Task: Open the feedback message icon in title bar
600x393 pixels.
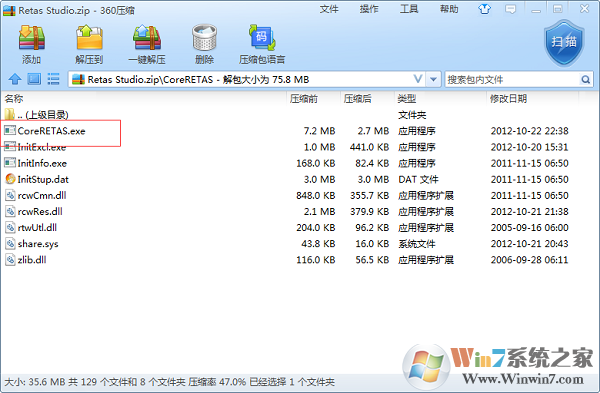Action: click(x=510, y=9)
